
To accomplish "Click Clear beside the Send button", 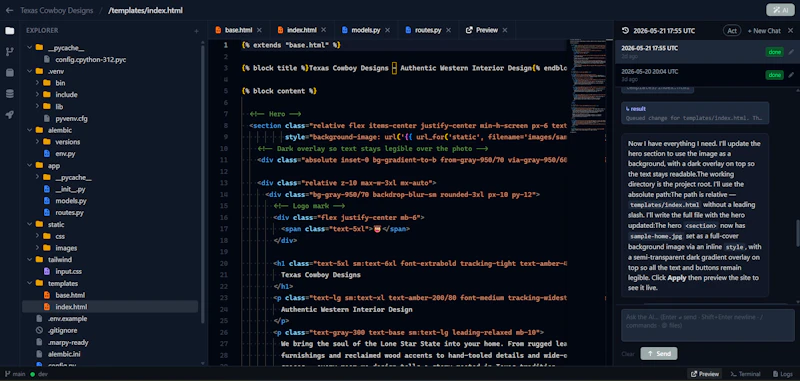I will coord(628,353).
